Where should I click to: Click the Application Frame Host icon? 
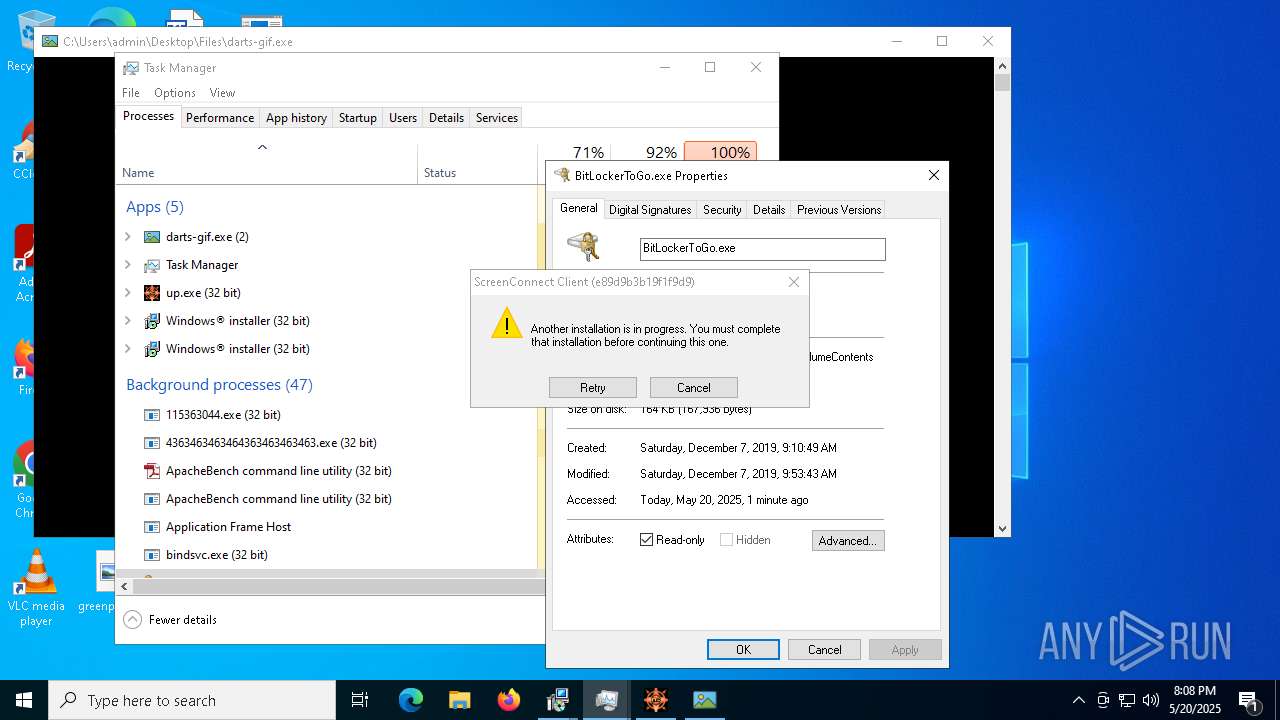tap(152, 527)
